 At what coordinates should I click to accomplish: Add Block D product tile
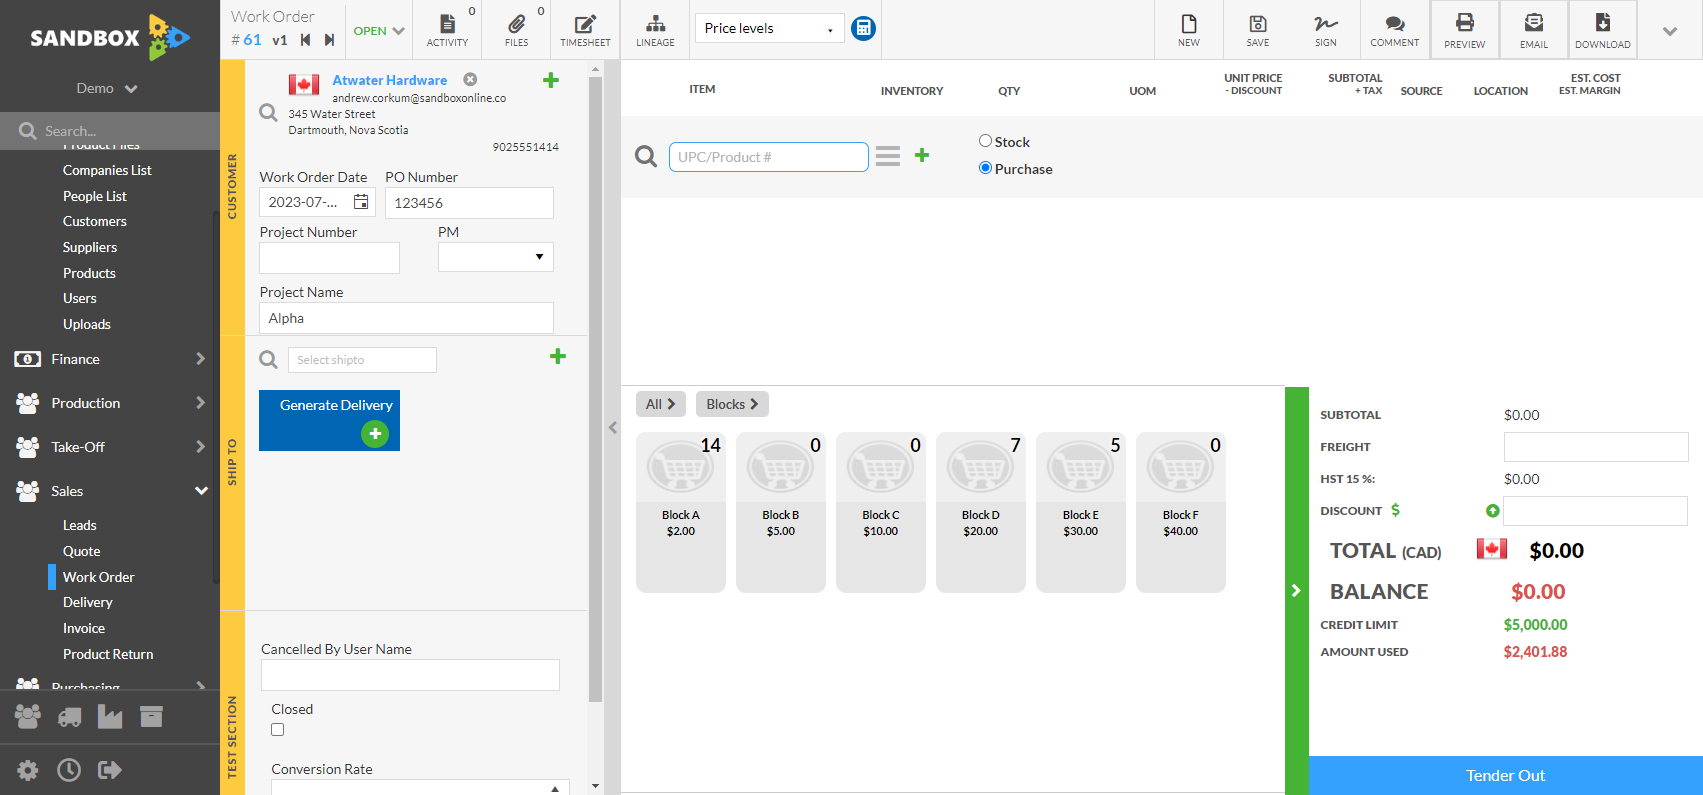pos(981,512)
